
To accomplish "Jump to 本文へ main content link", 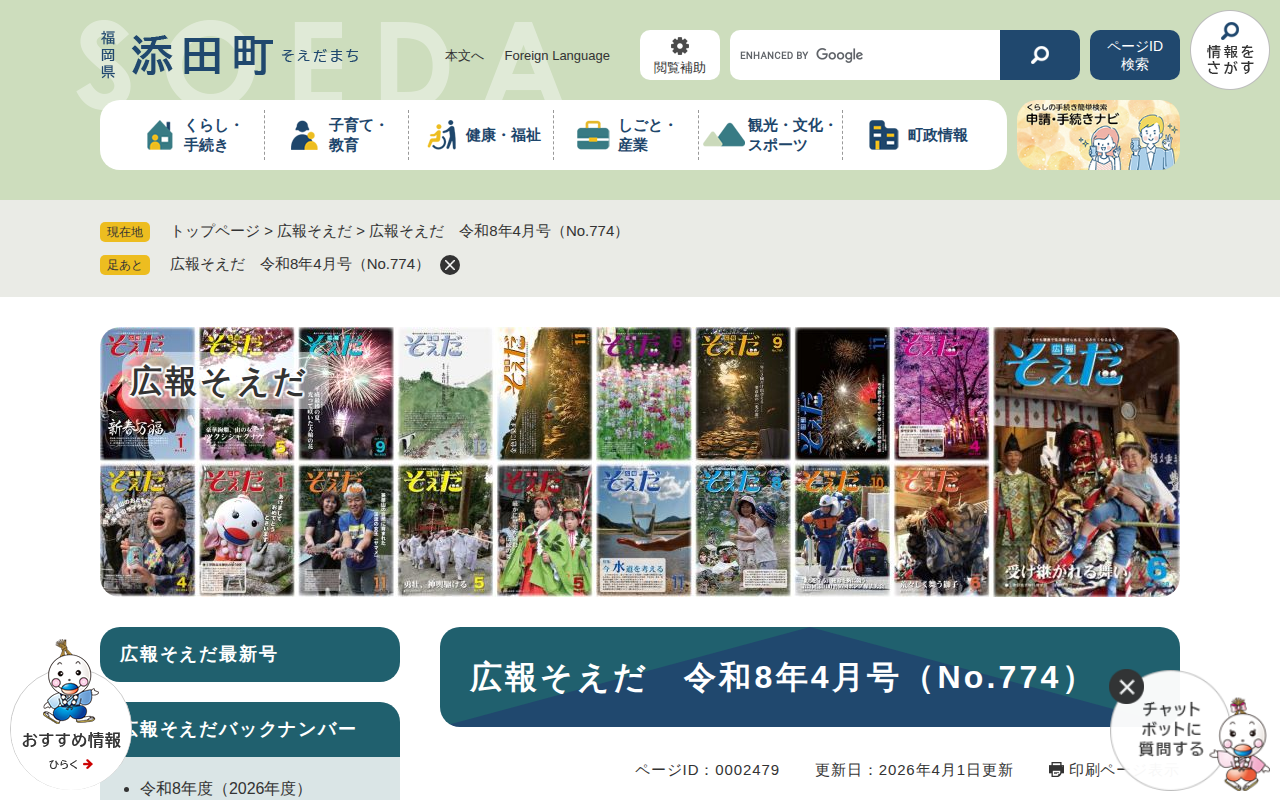I will point(464,56).
